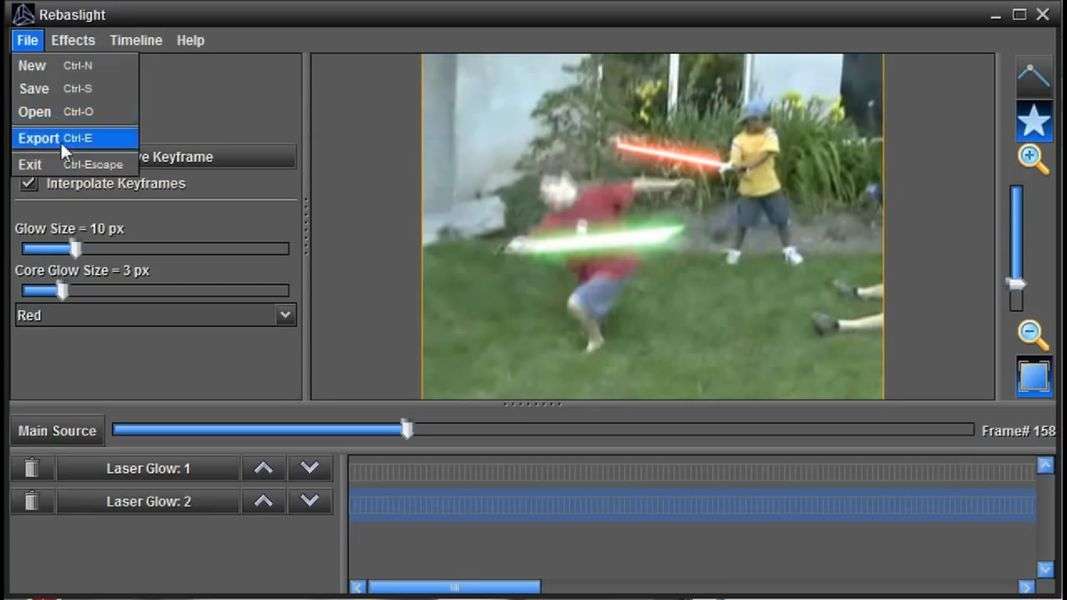Open the Timeline menu
Image resolution: width=1067 pixels, height=600 pixels.
coord(136,40)
